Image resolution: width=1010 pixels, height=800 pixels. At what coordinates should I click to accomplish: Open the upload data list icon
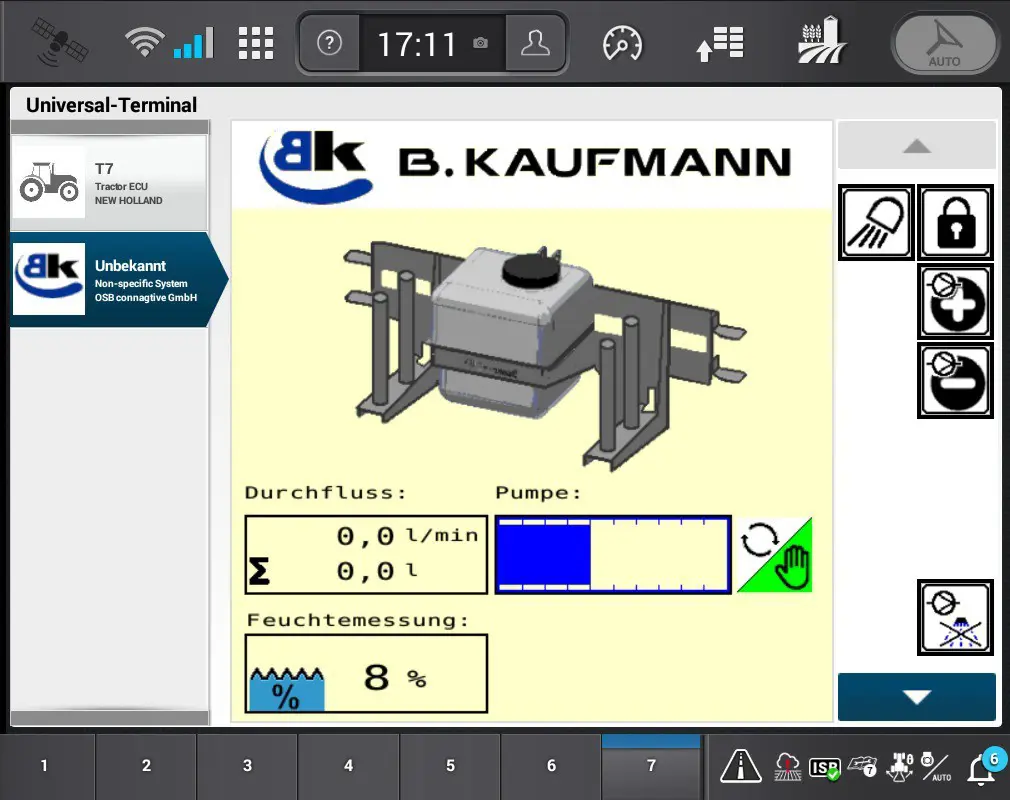720,44
